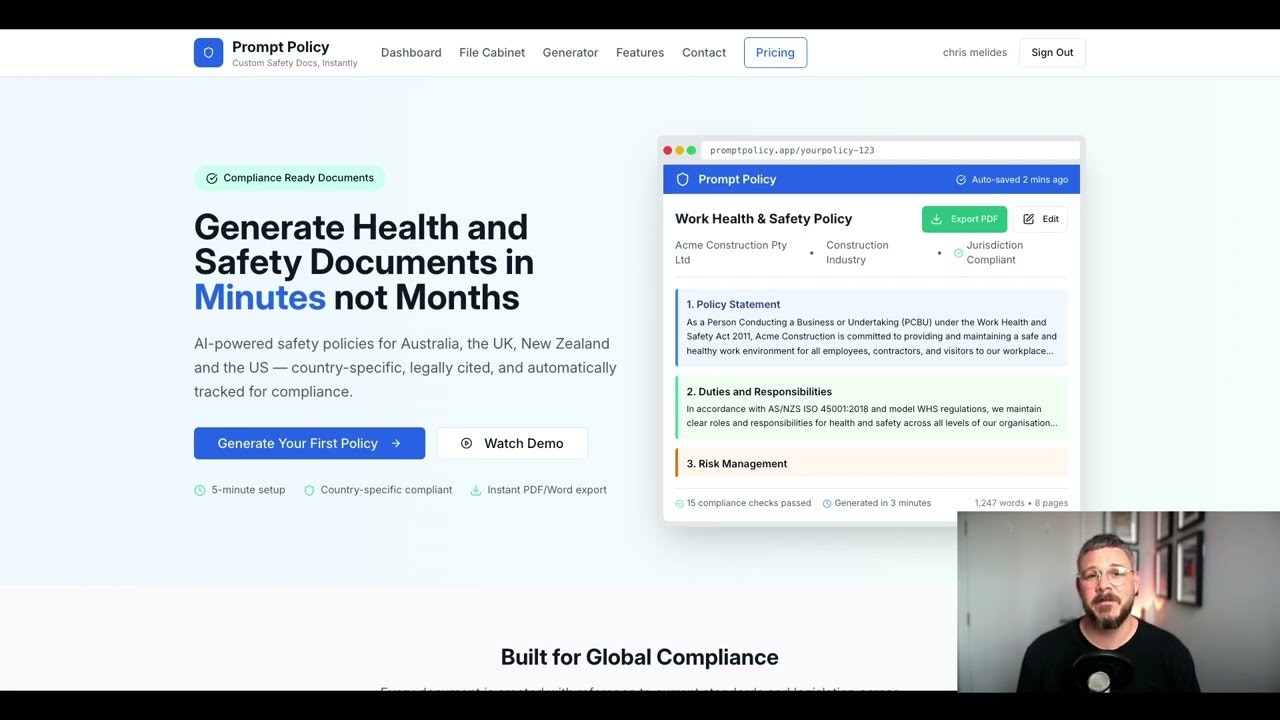
Task: Click the clock icon beside 5-minute setup
Action: coord(200,490)
